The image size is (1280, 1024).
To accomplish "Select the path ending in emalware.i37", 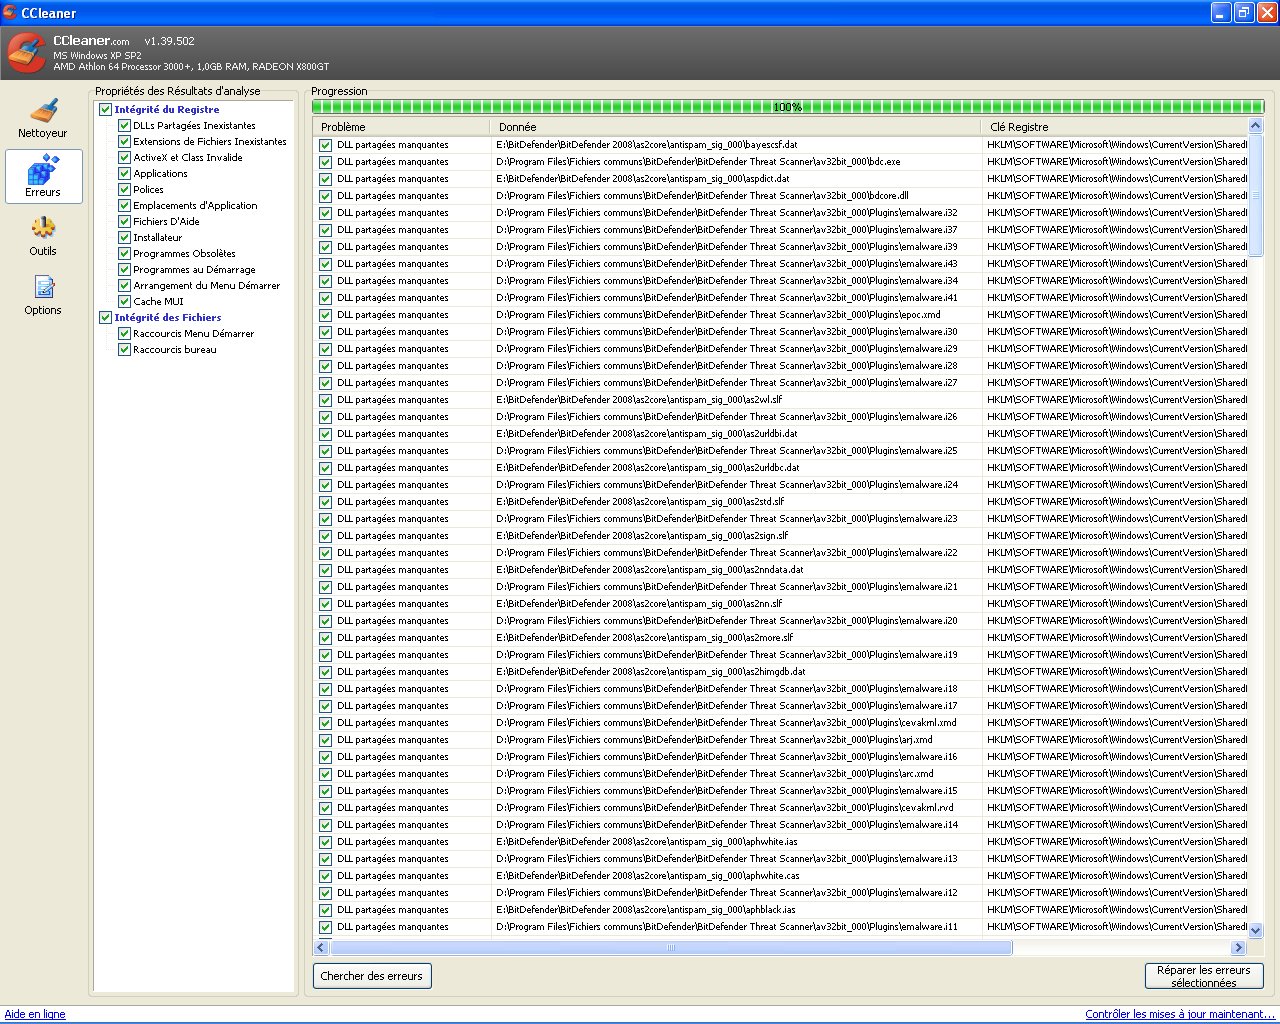I will (x=727, y=230).
